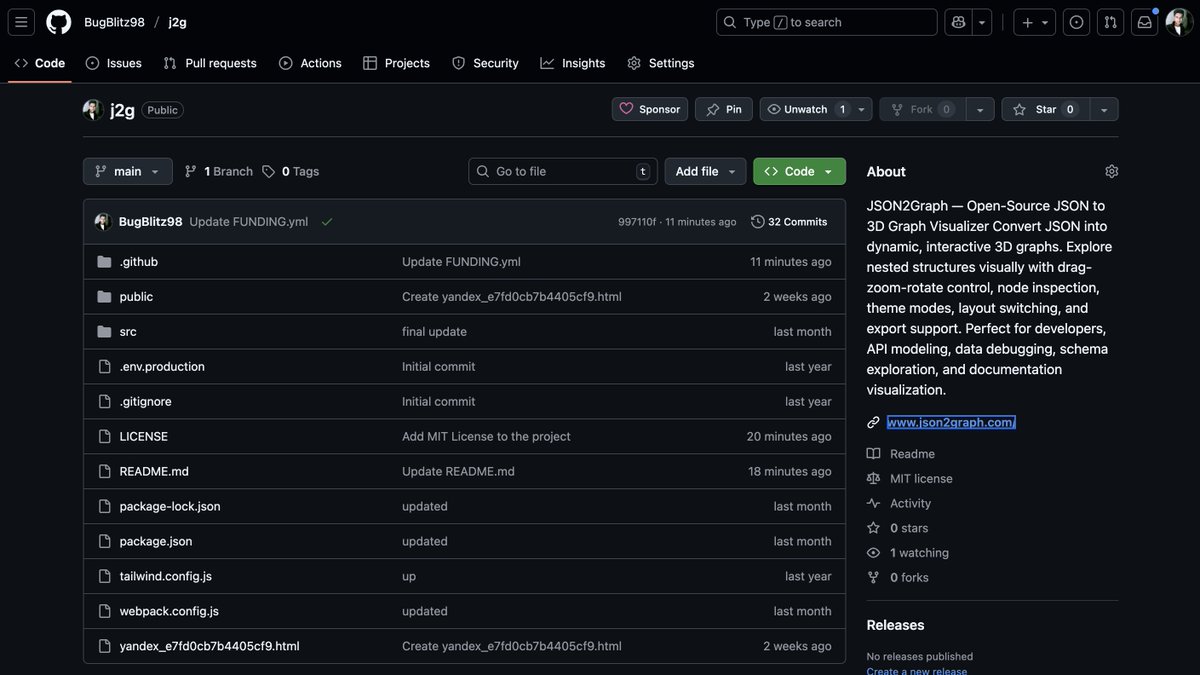Open the user profile avatar menu

pos(1179,22)
